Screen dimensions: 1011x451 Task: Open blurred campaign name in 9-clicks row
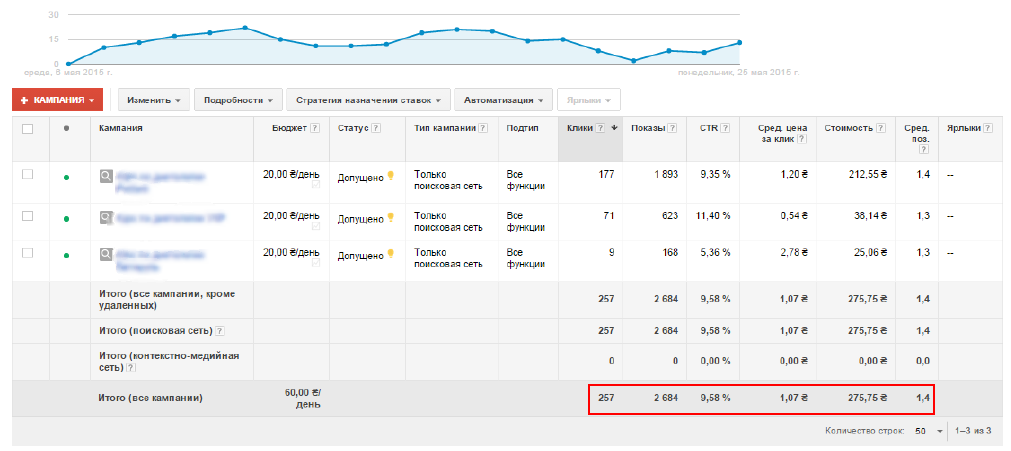161,260
